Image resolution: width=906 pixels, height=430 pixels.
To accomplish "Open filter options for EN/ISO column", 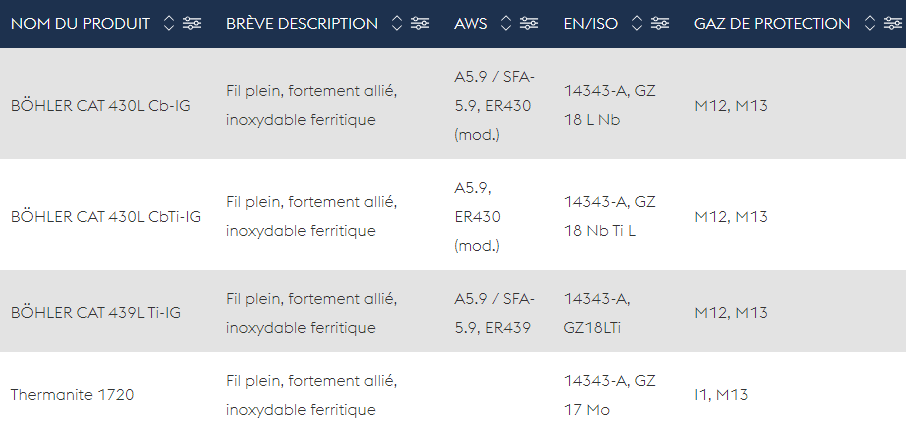I will 660,24.
